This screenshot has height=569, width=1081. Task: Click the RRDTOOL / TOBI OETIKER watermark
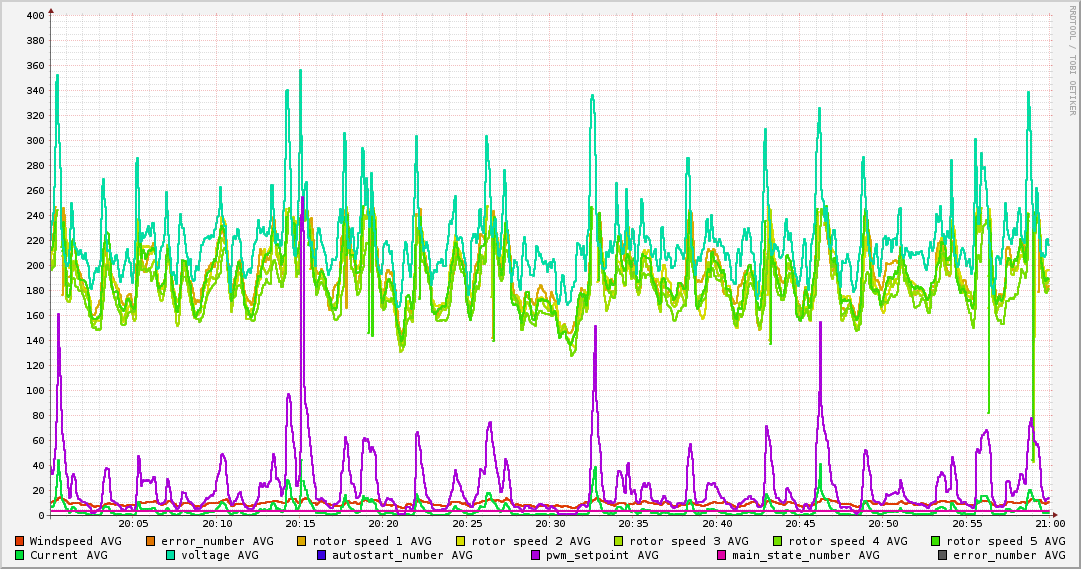tap(1071, 60)
